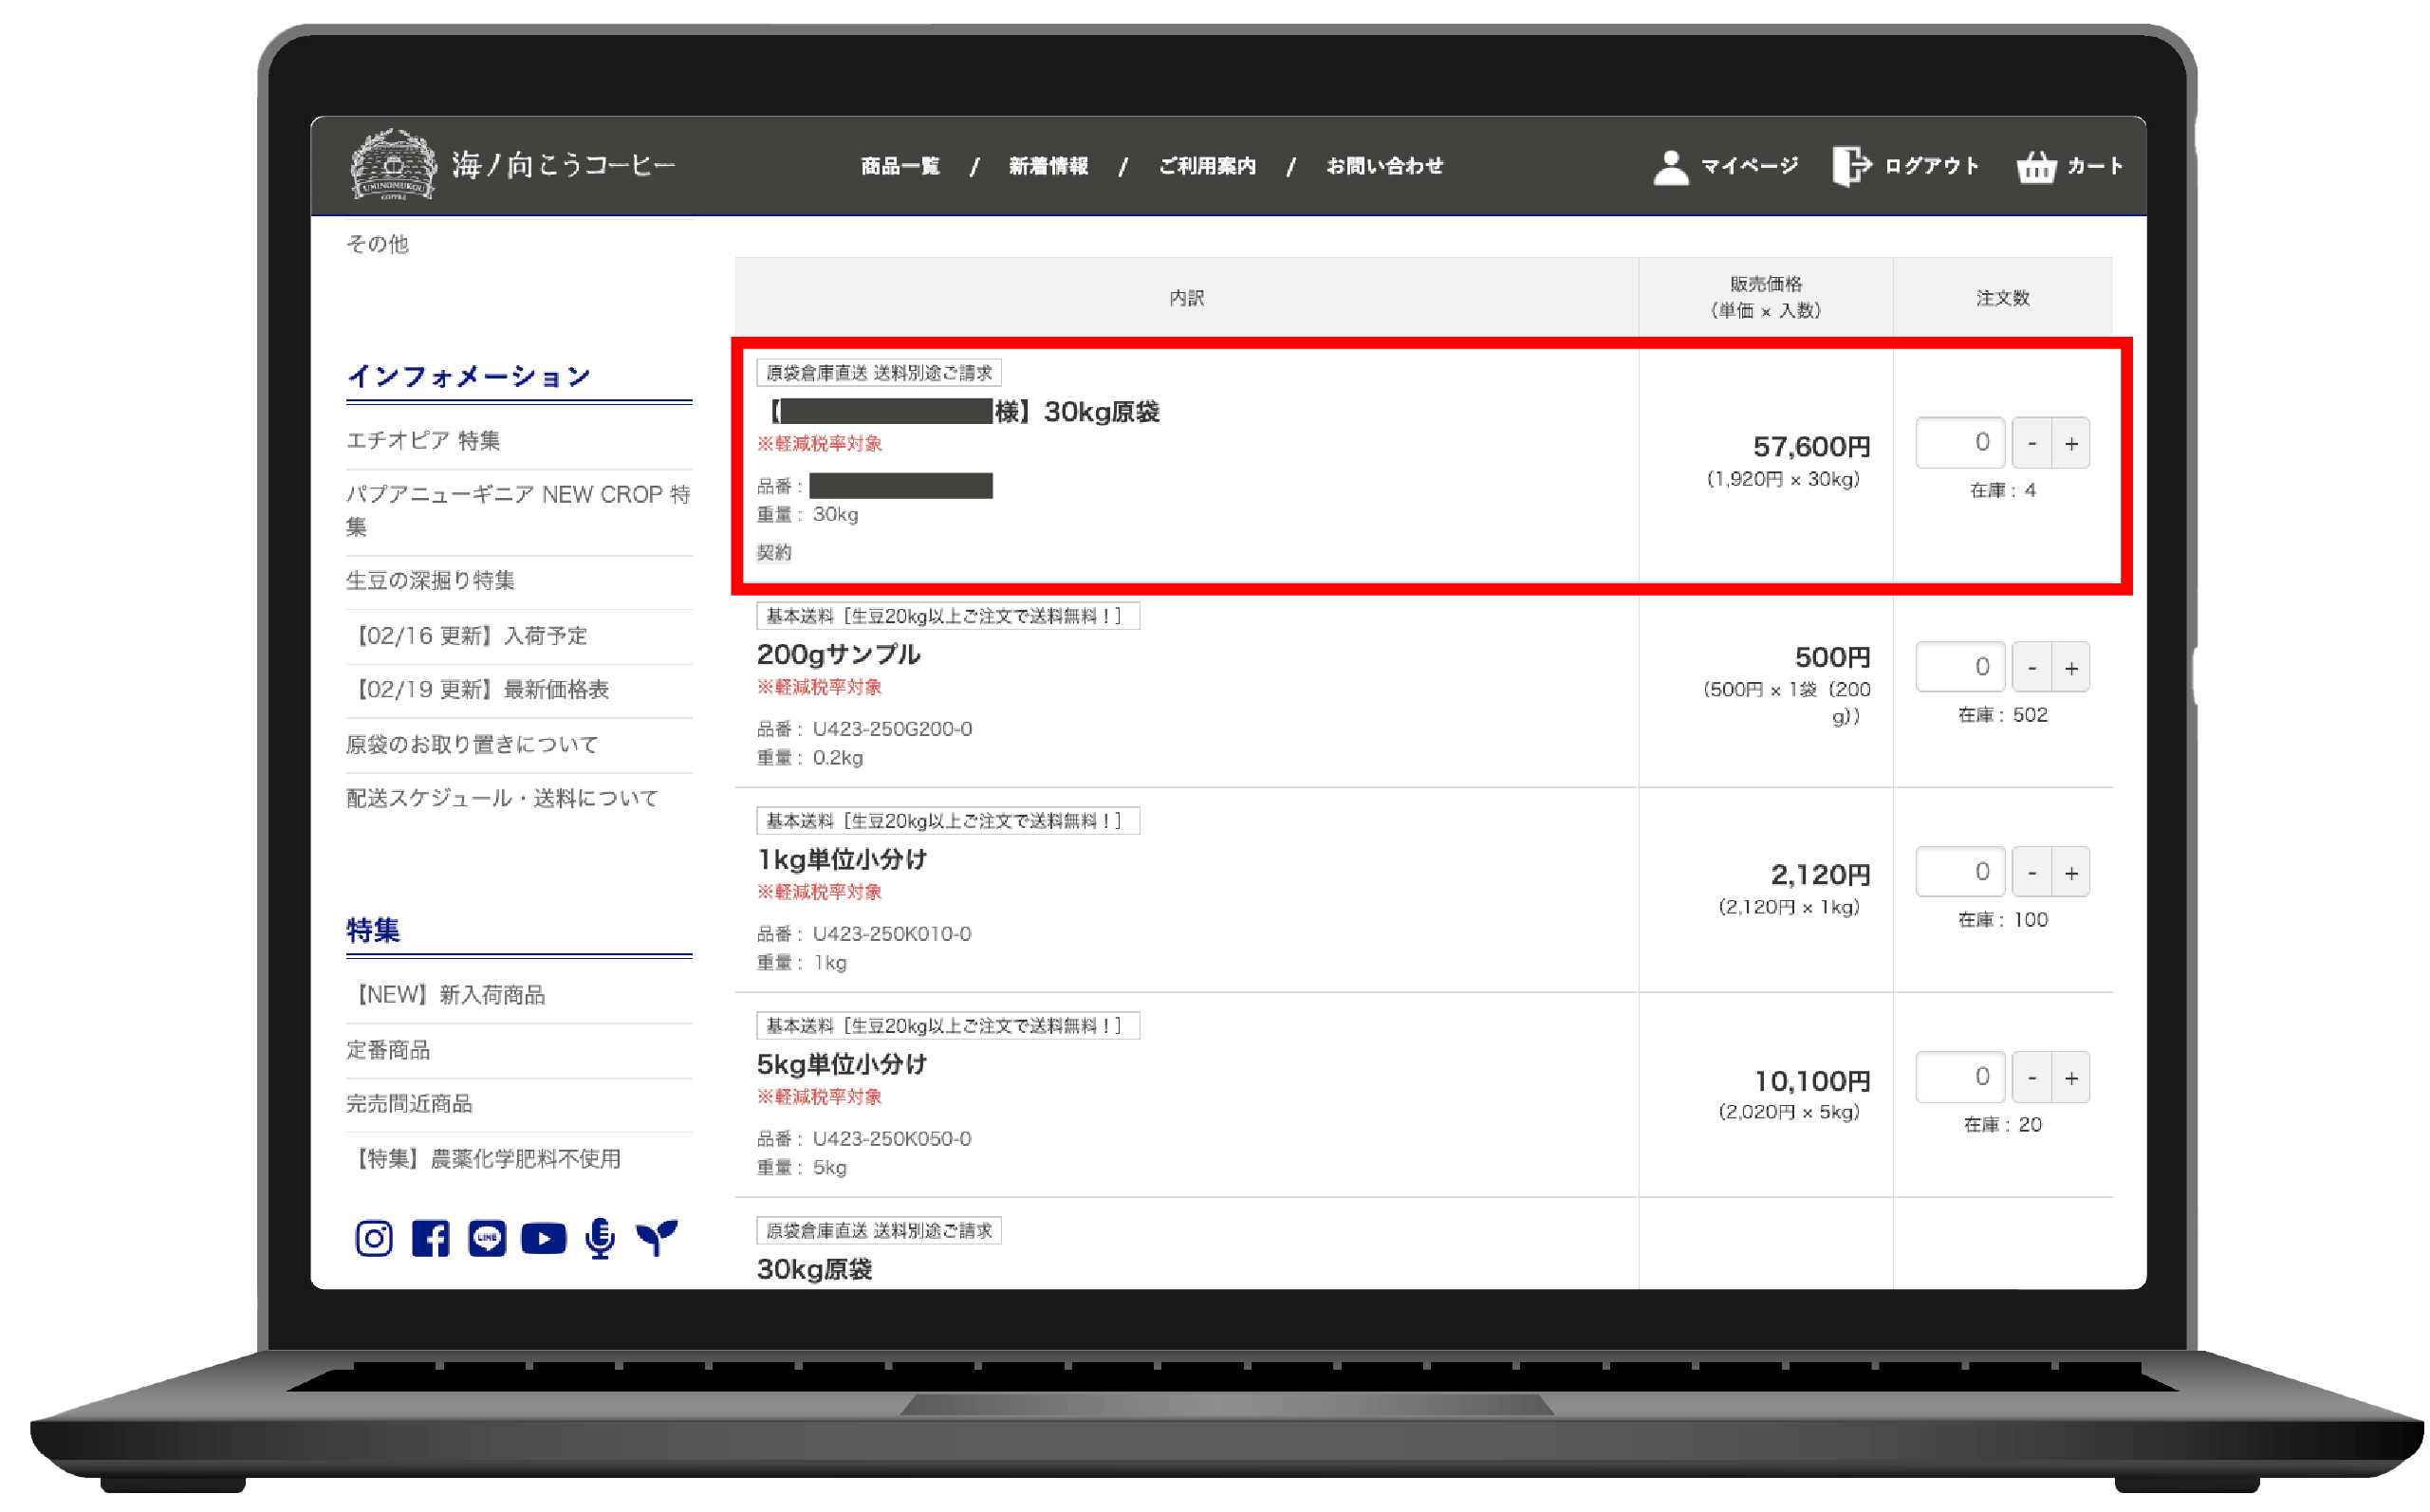The height and width of the screenshot is (1512, 2430).
Task: Open the YouTube icon link
Action: (543, 1238)
